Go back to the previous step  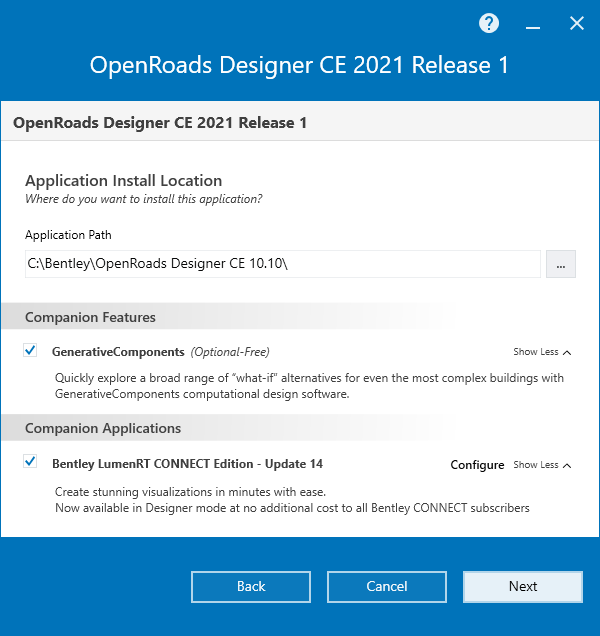click(251, 587)
